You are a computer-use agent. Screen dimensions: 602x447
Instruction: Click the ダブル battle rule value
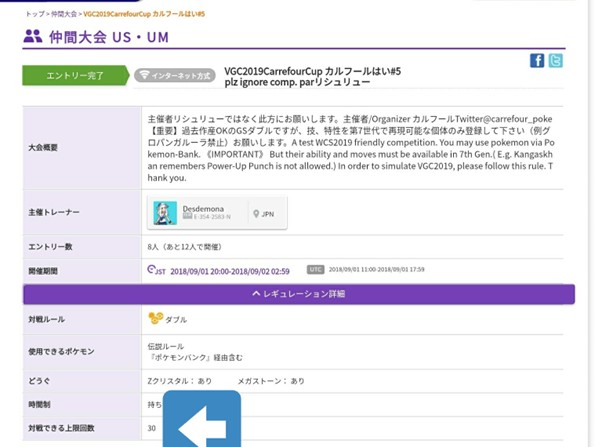[176, 320]
